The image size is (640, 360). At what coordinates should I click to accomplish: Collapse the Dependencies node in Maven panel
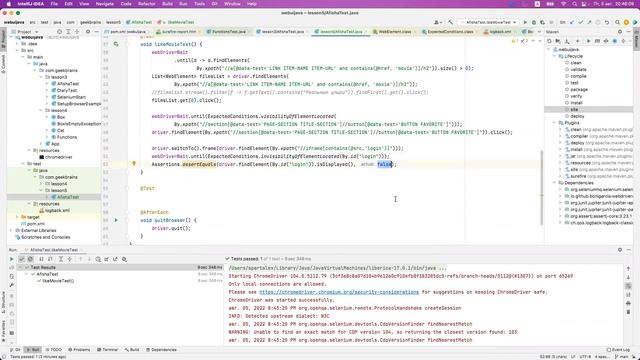click(555, 182)
